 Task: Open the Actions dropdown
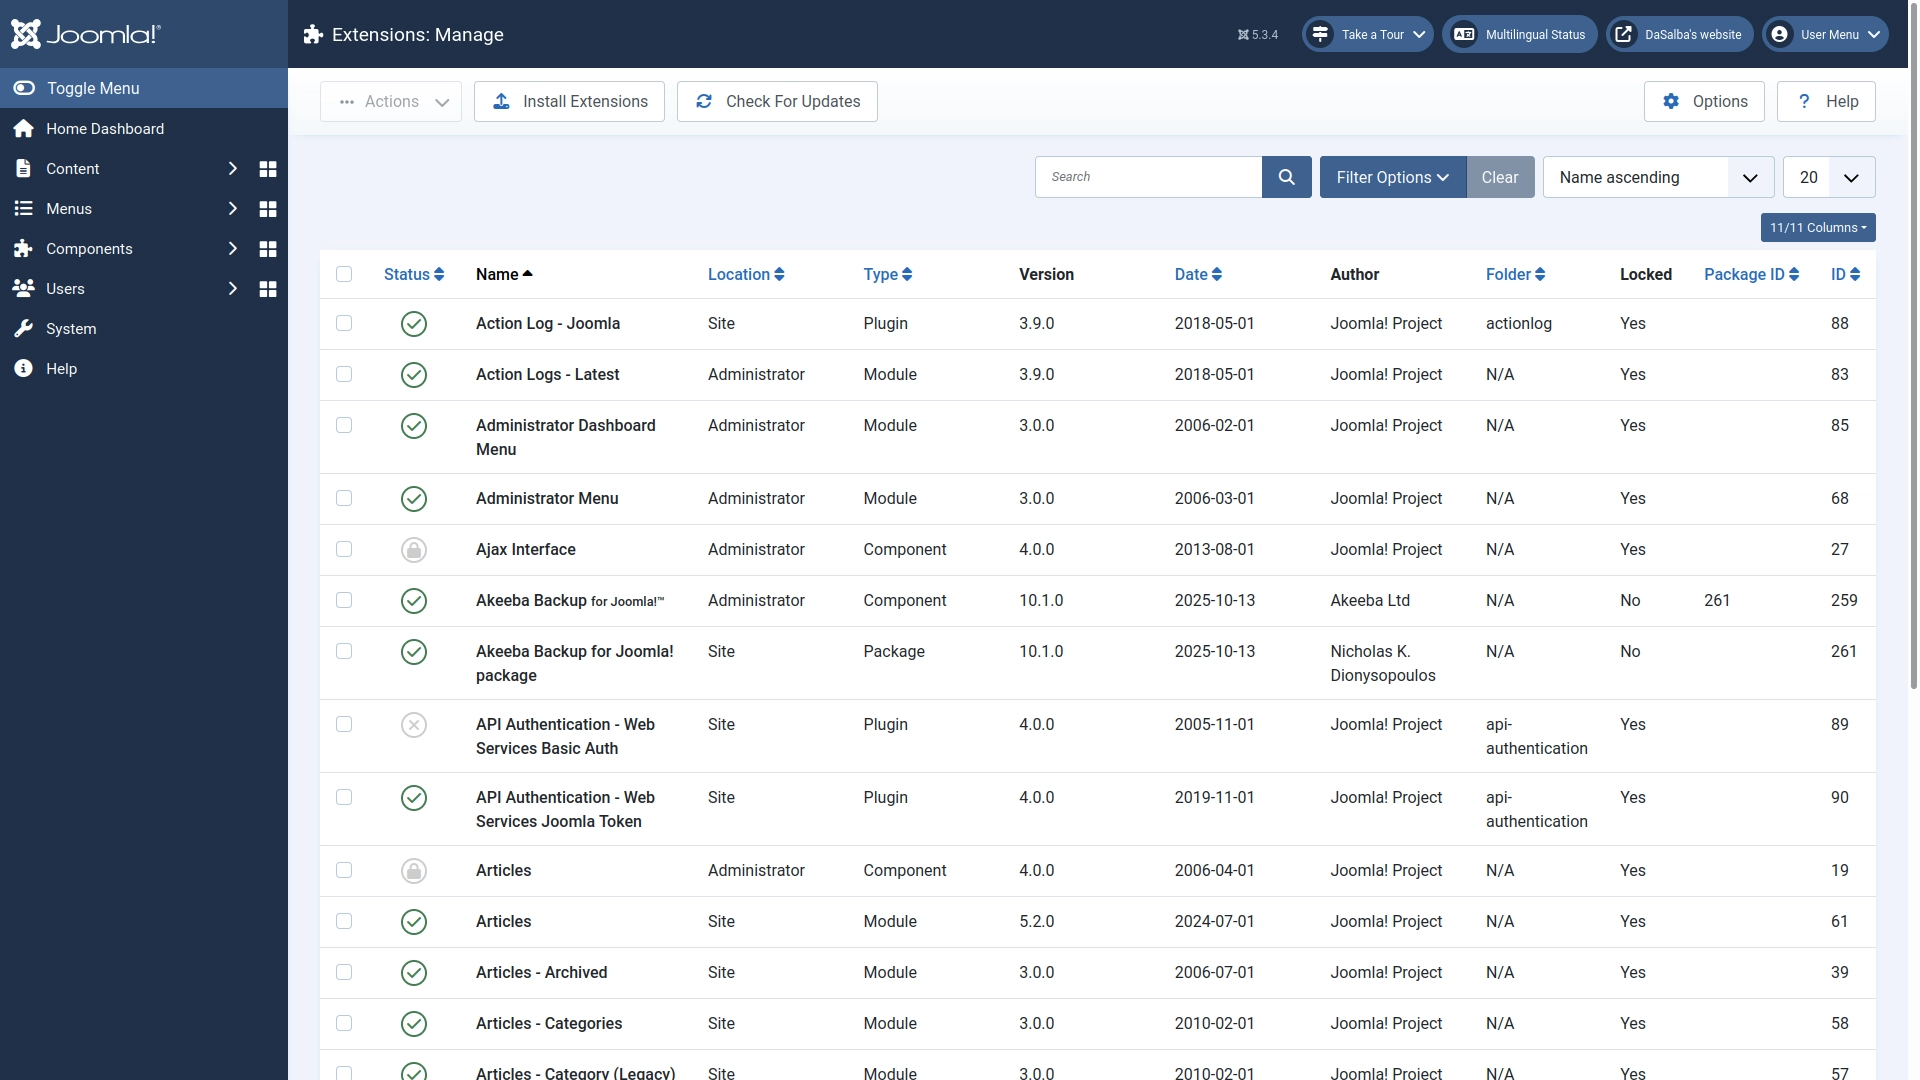click(391, 101)
